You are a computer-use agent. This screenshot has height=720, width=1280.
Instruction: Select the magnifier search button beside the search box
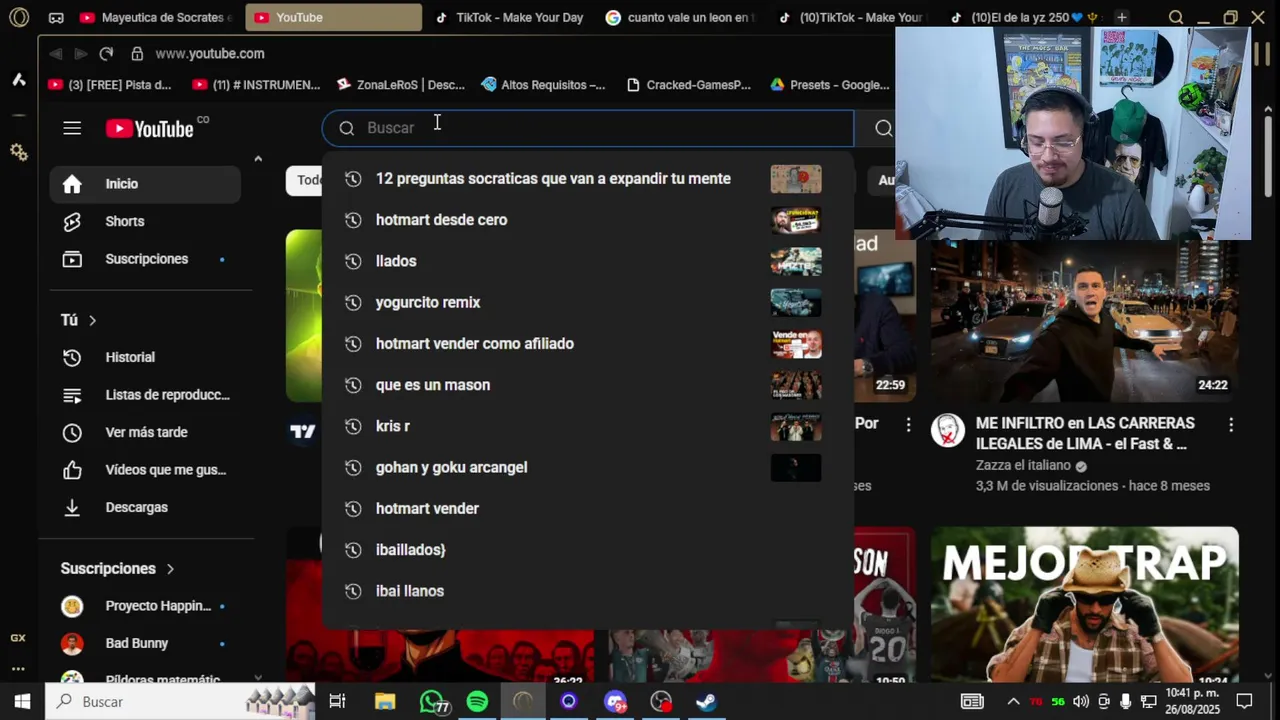coord(883,128)
